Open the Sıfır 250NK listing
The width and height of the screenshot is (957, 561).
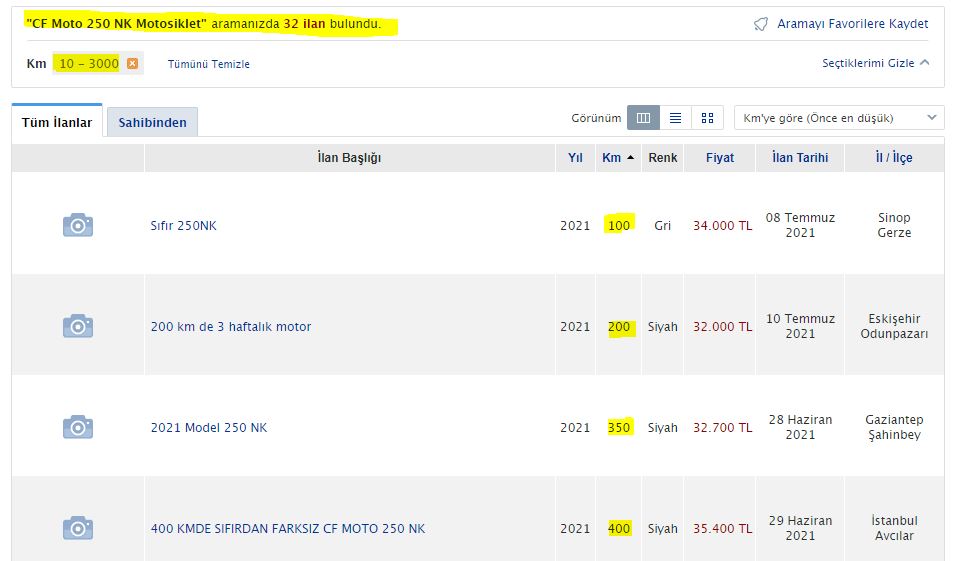[x=183, y=226]
